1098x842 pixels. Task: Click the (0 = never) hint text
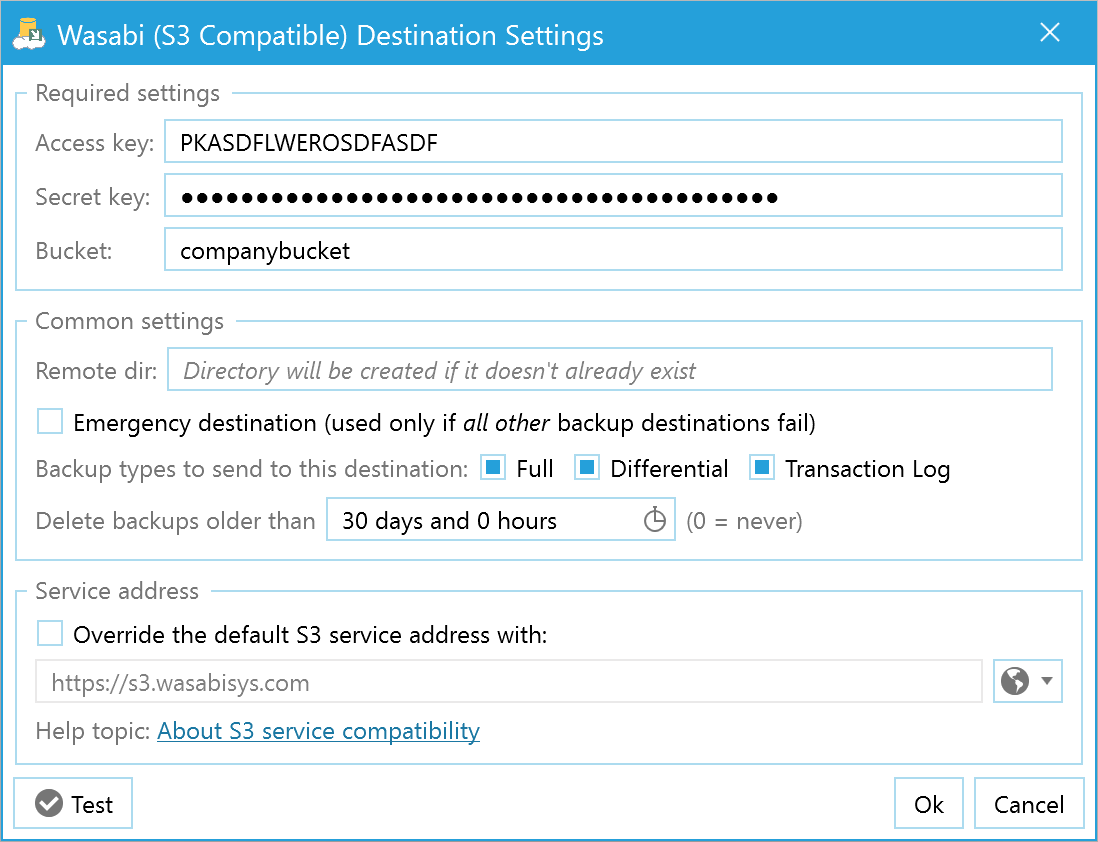click(x=744, y=521)
